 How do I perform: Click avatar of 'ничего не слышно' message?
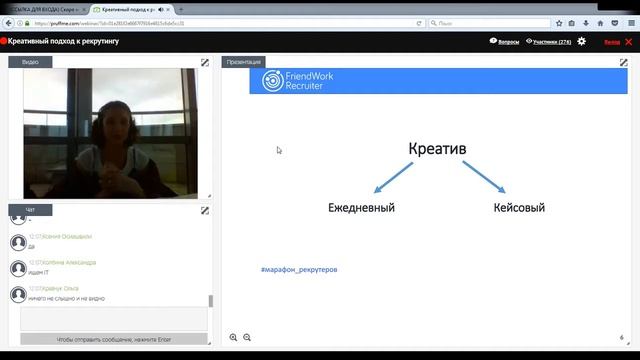(x=18, y=294)
